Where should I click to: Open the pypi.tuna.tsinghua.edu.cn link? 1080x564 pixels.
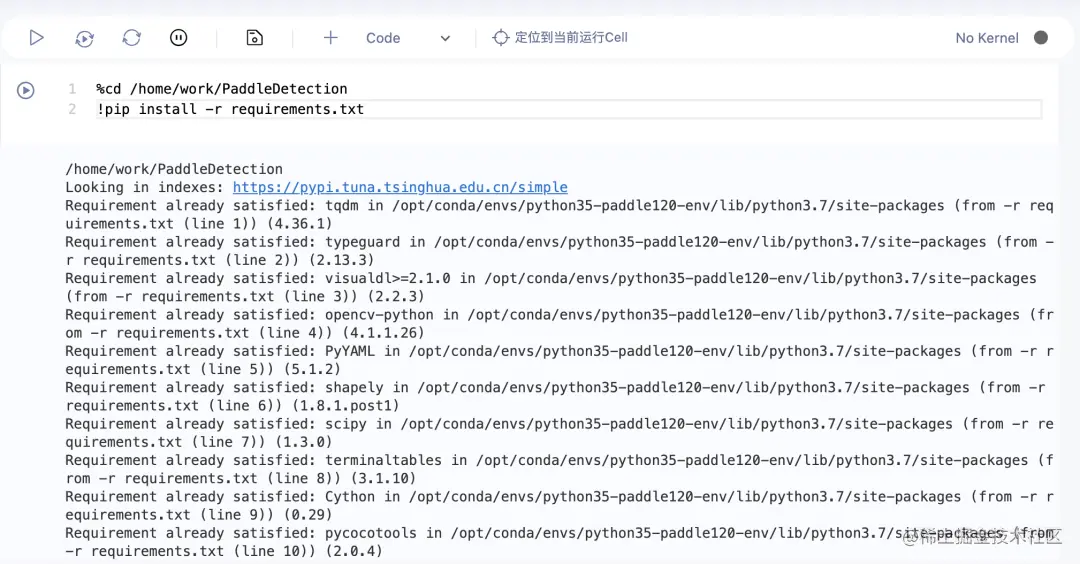(400, 187)
